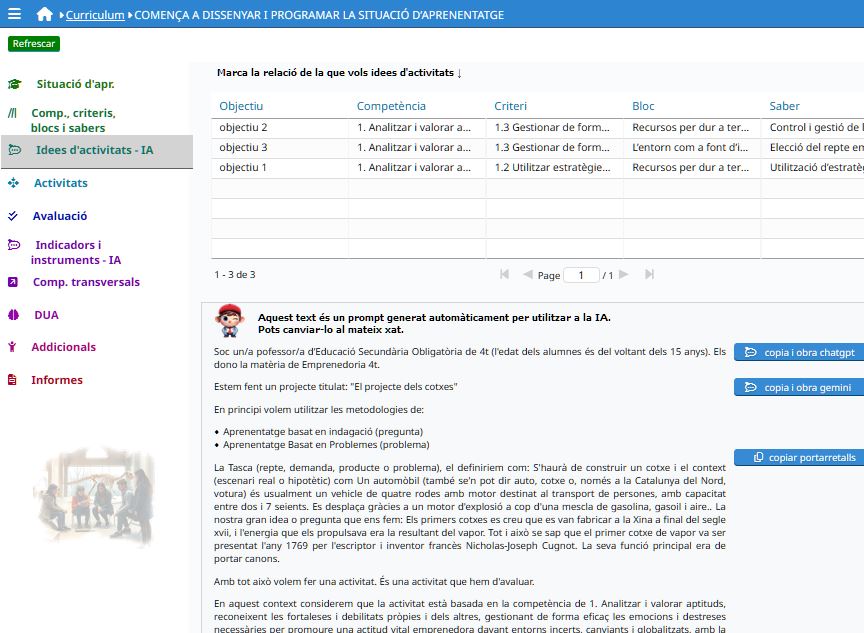
Task: Open the Avaluació section
Action: click(x=60, y=216)
